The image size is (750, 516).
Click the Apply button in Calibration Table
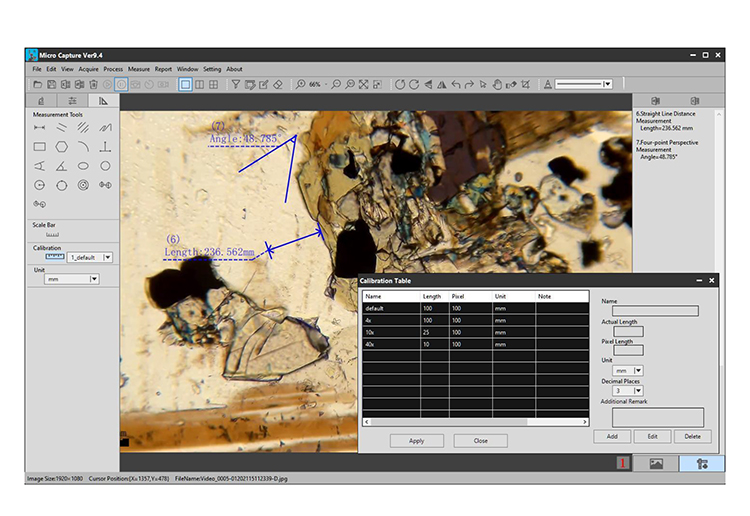(416, 441)
